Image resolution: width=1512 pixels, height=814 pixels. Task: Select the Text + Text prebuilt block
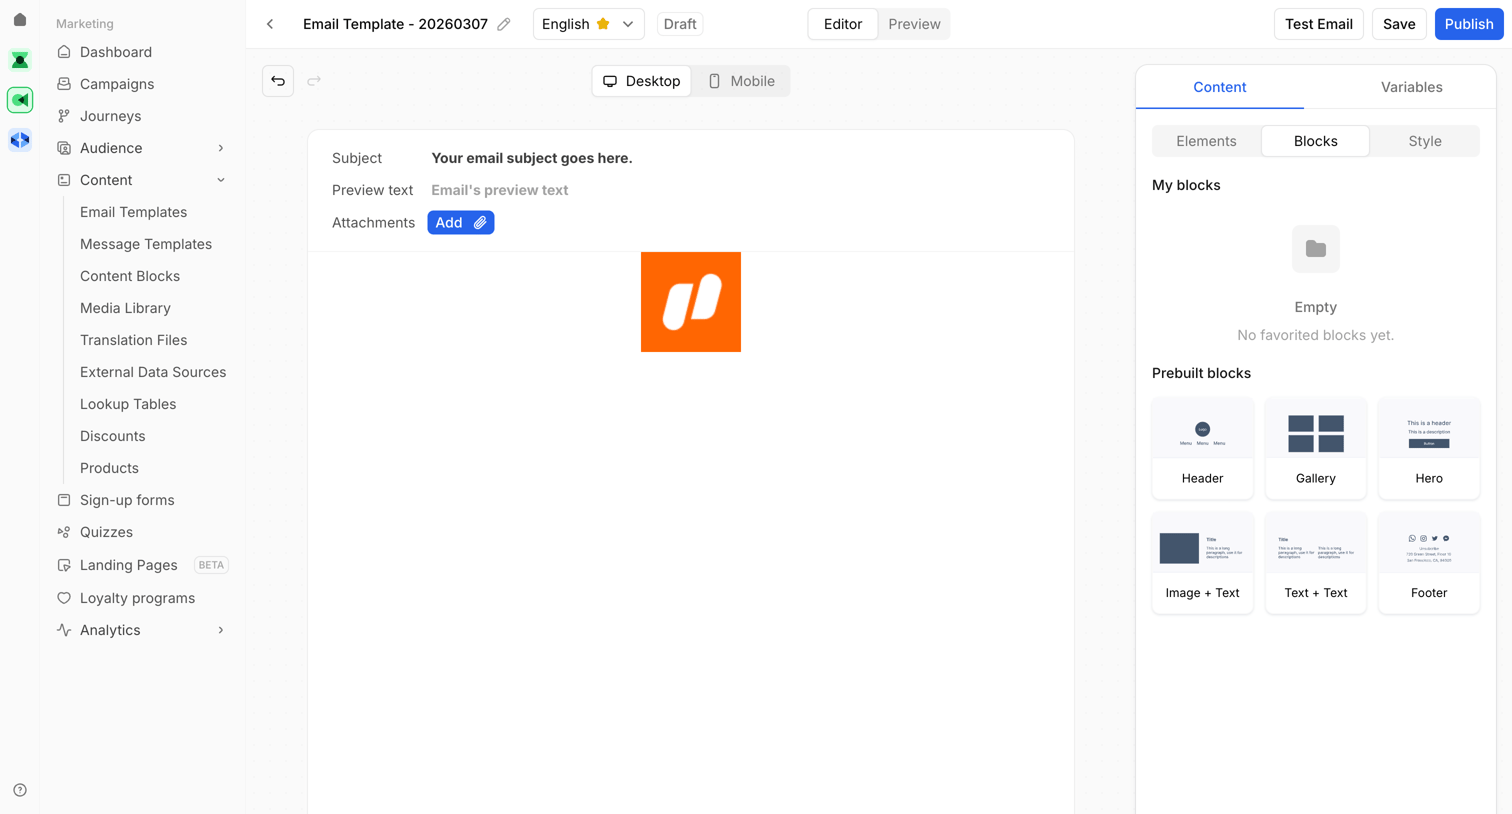coord(1315,563)
